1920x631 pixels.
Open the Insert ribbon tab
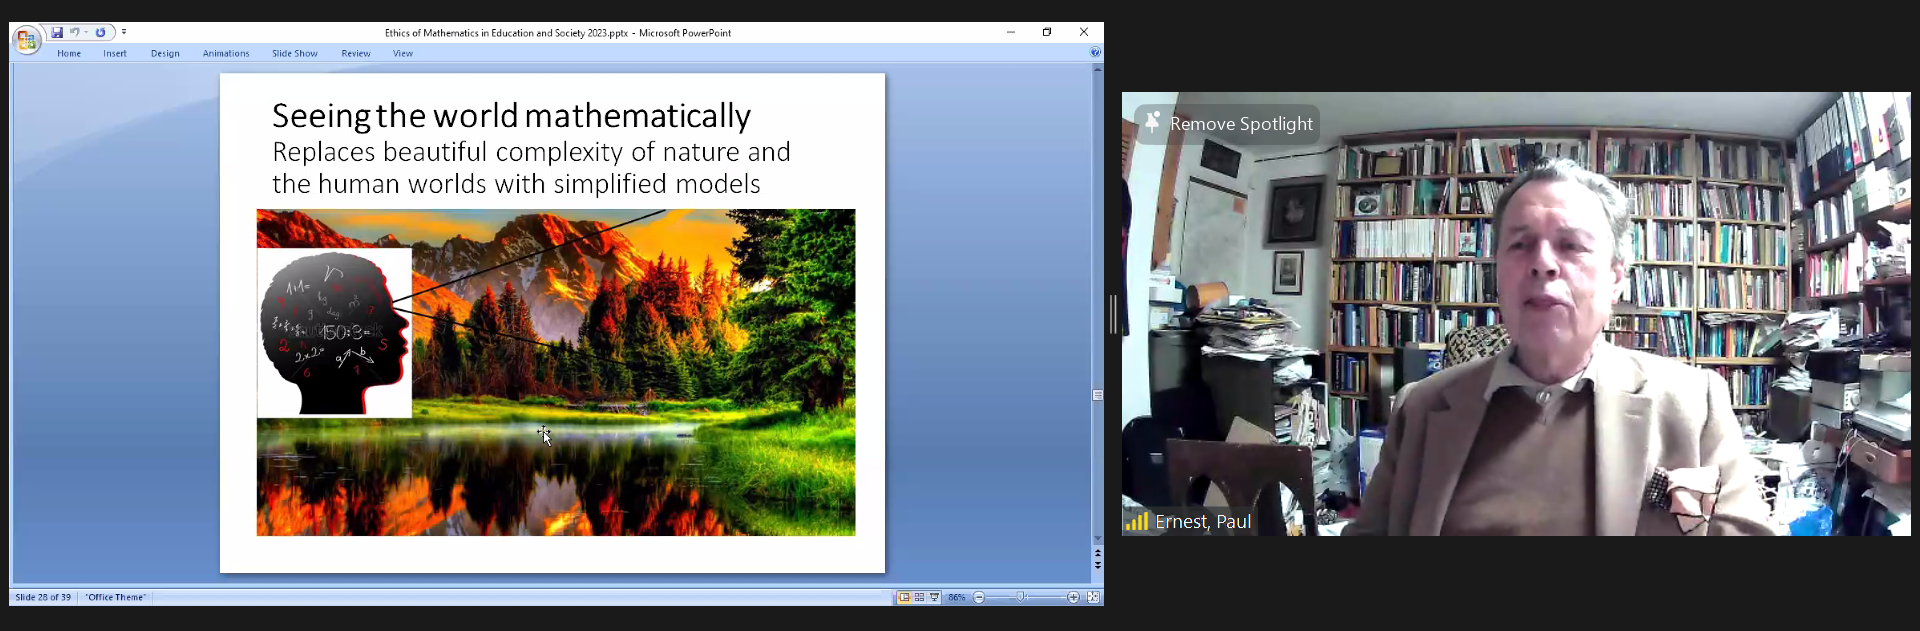point(114,54)
